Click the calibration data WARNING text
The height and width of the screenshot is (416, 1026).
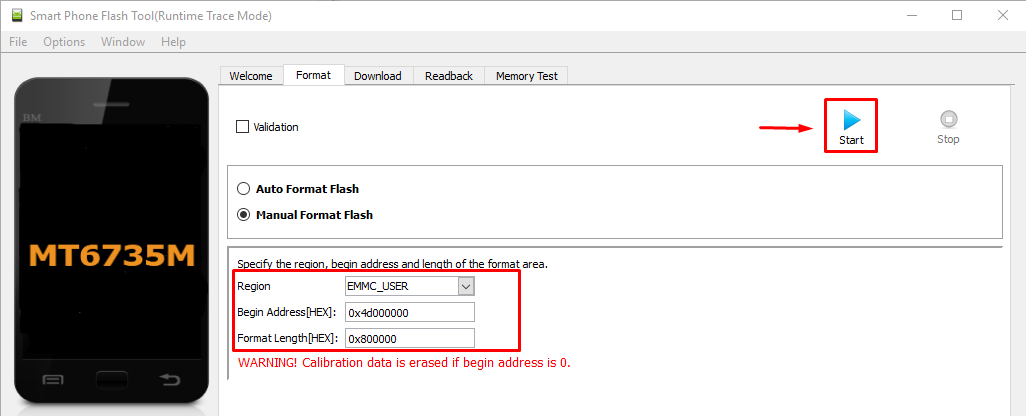pos(404,362)
